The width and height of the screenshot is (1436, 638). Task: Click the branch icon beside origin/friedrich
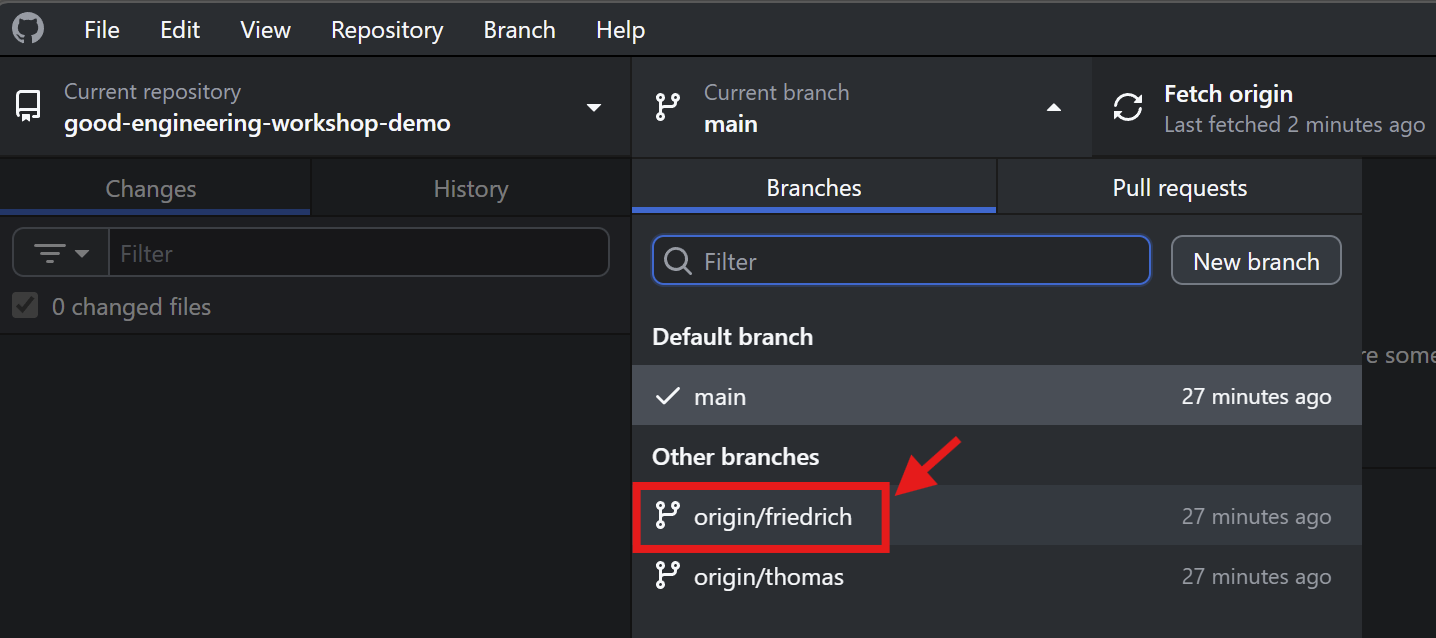click(x=667, y=516)
